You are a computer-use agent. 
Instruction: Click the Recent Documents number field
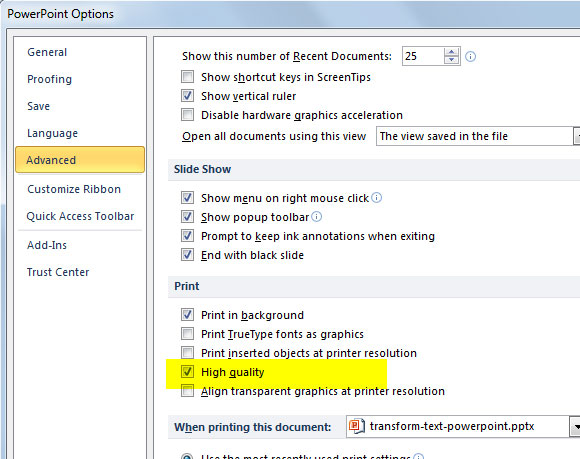423,56
